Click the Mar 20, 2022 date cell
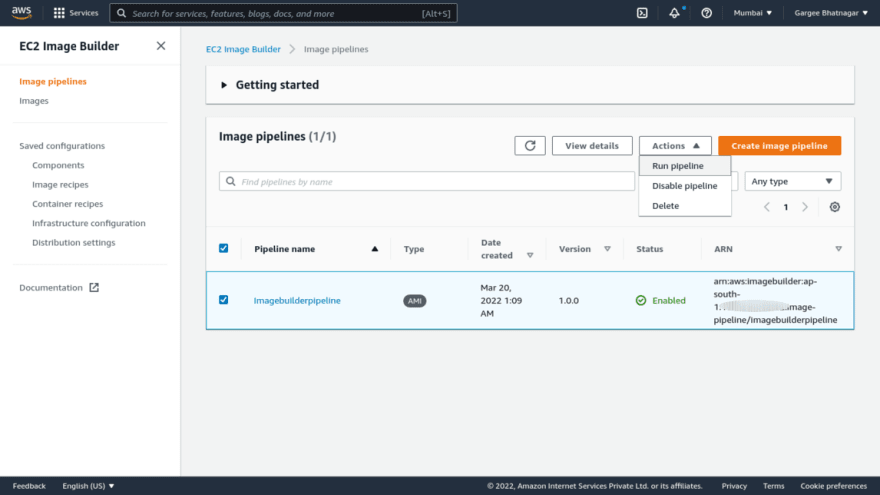Viewport: 880px width, 495px height. pyautogui.click(x=501, y=300)
